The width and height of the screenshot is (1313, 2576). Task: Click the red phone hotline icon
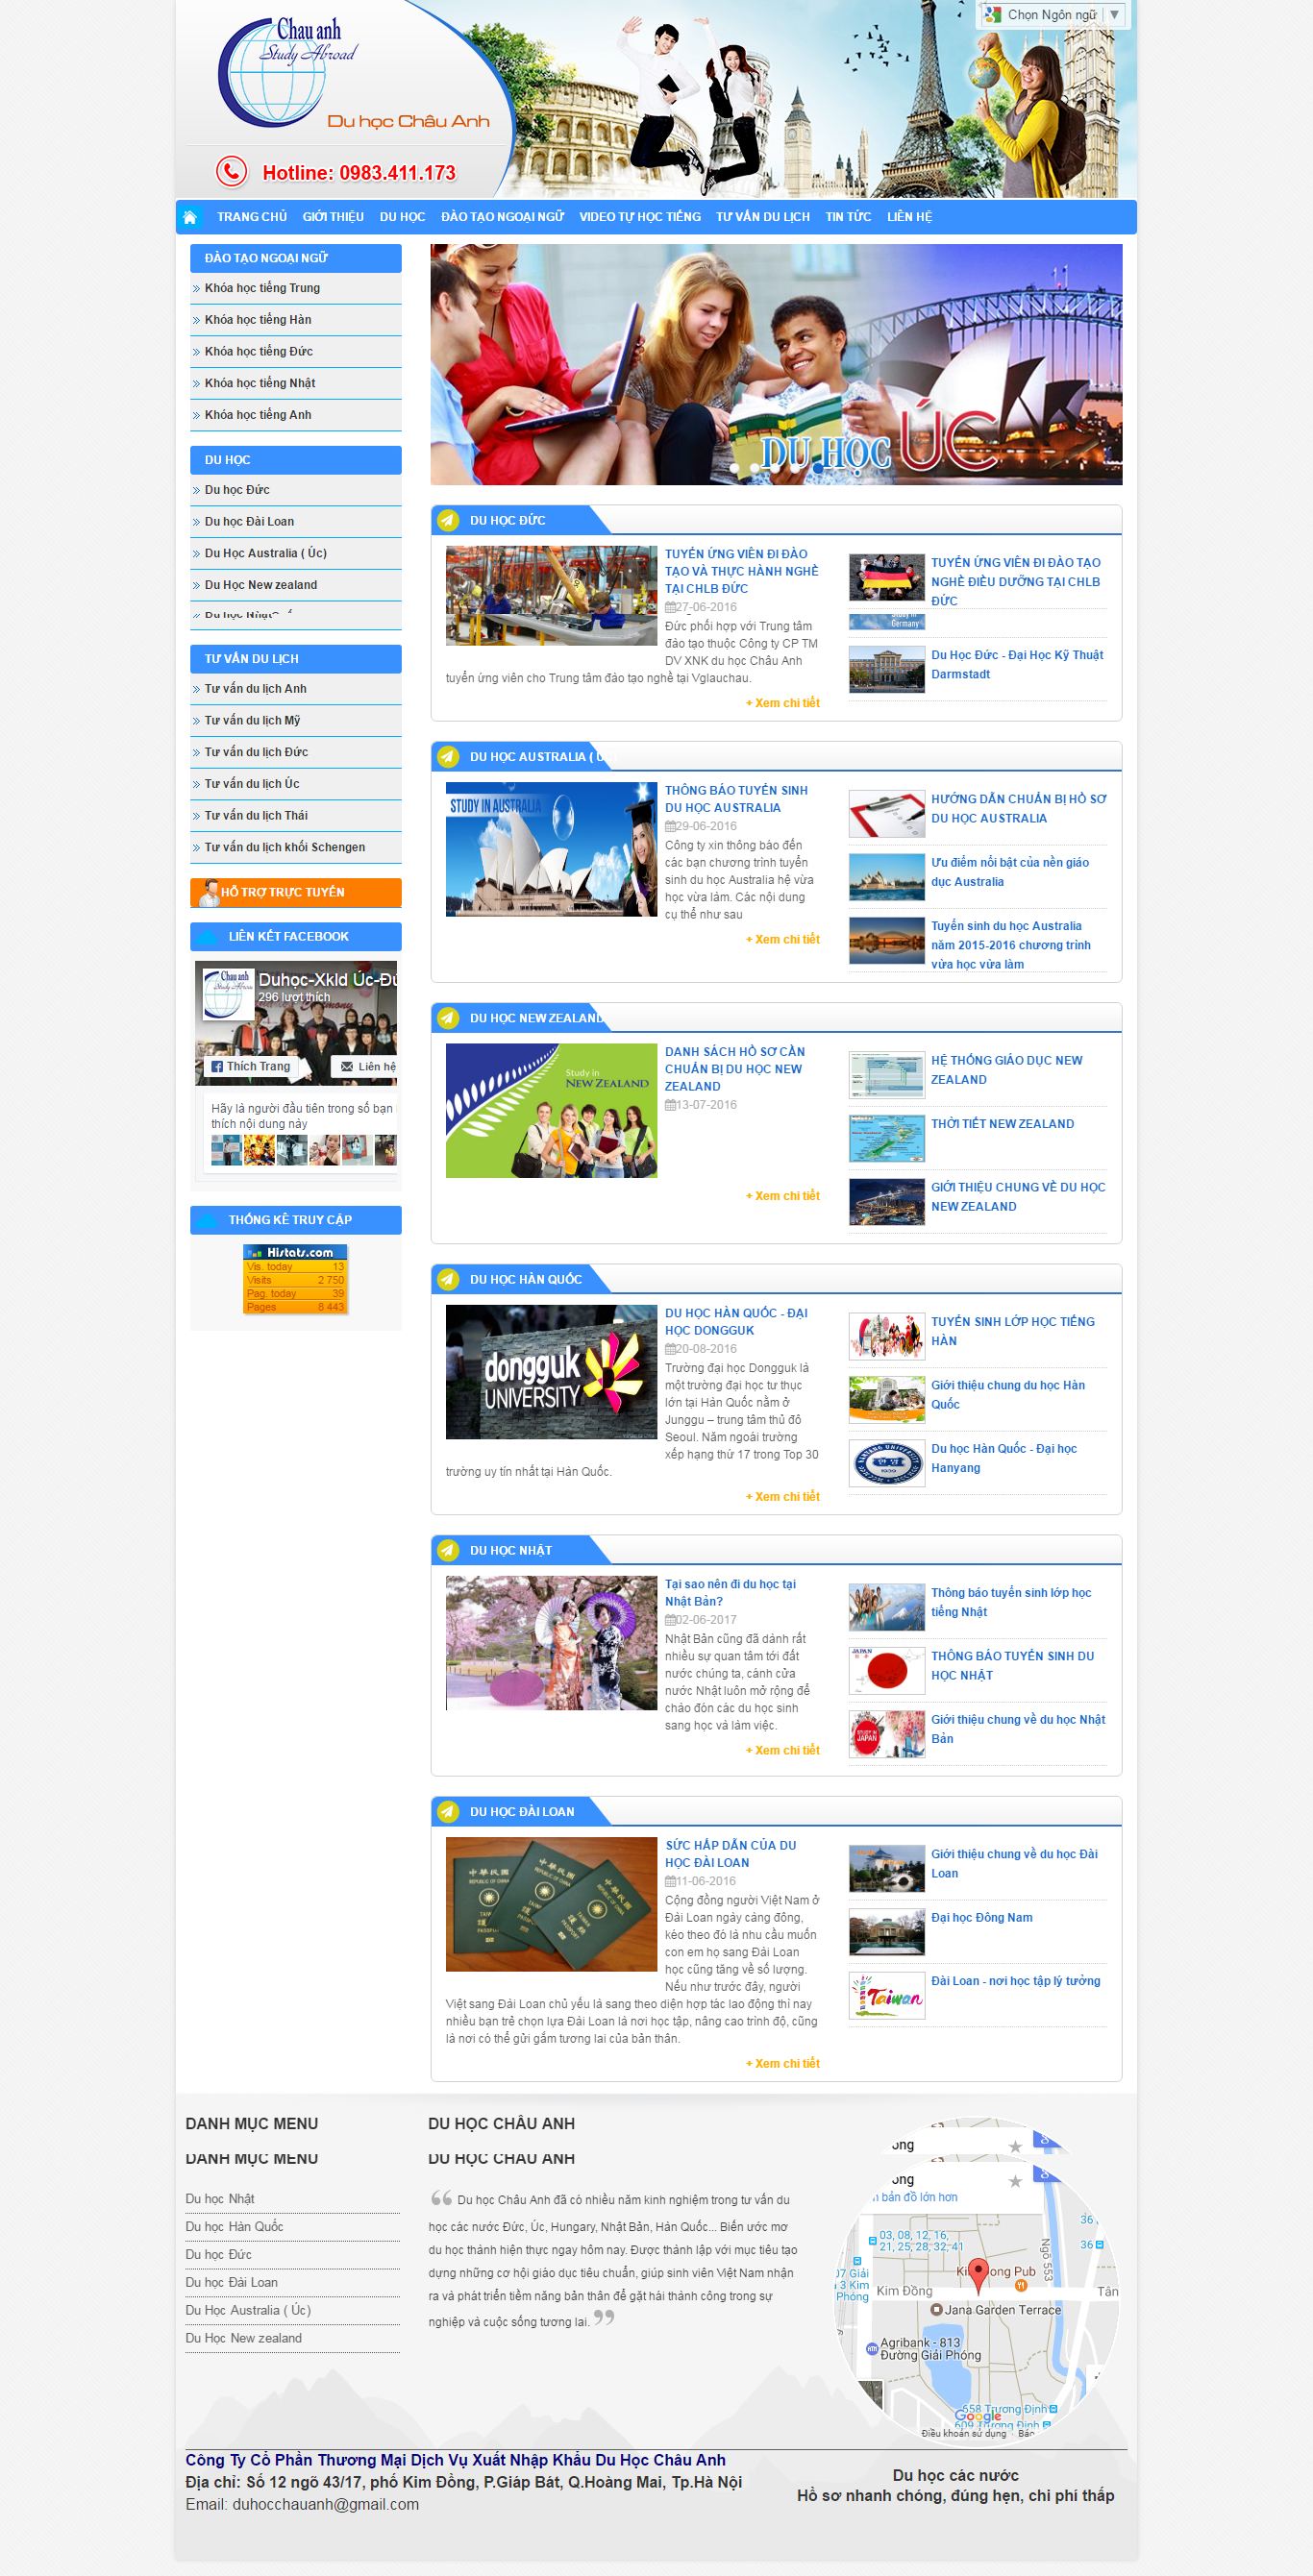tap(231, 172)
